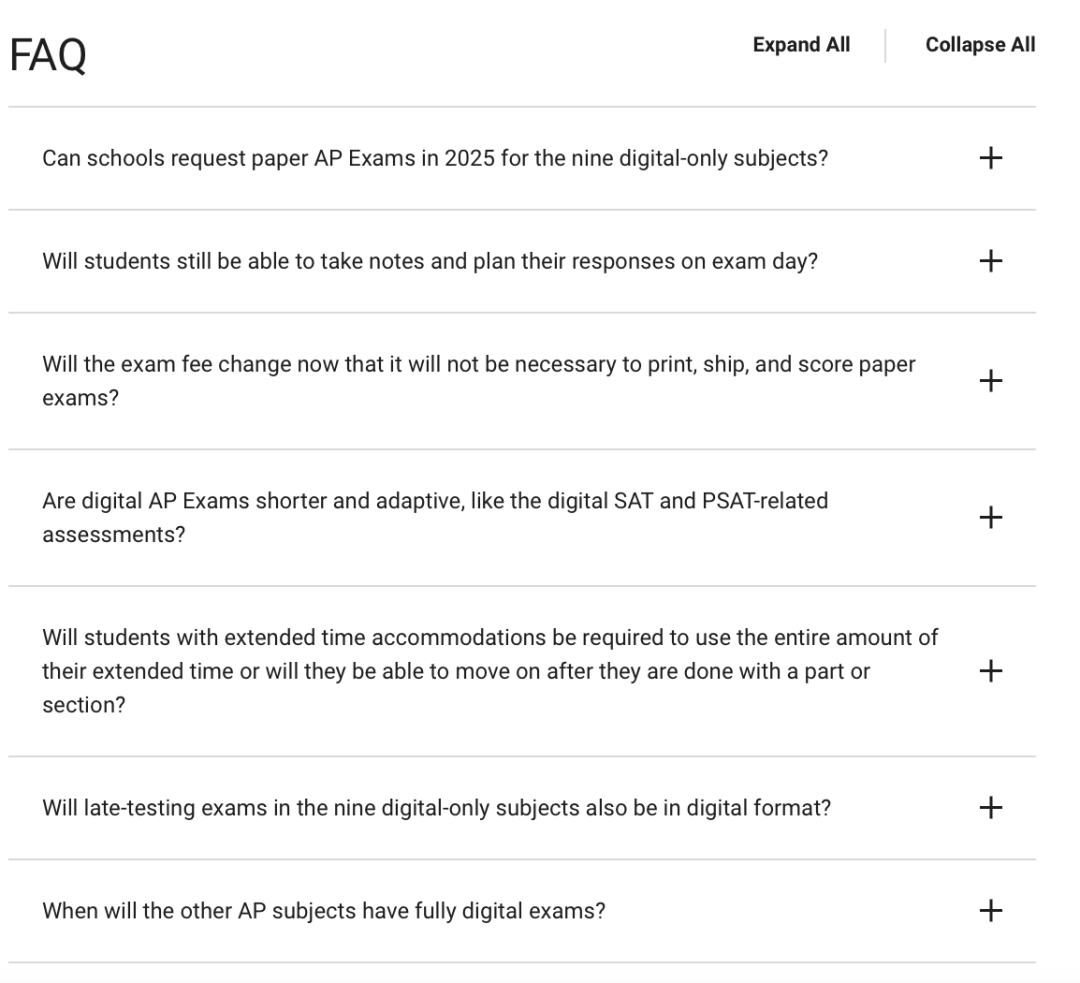Click 'exams?' second line of fee question

pyautogui.click(x=81, y=398)
